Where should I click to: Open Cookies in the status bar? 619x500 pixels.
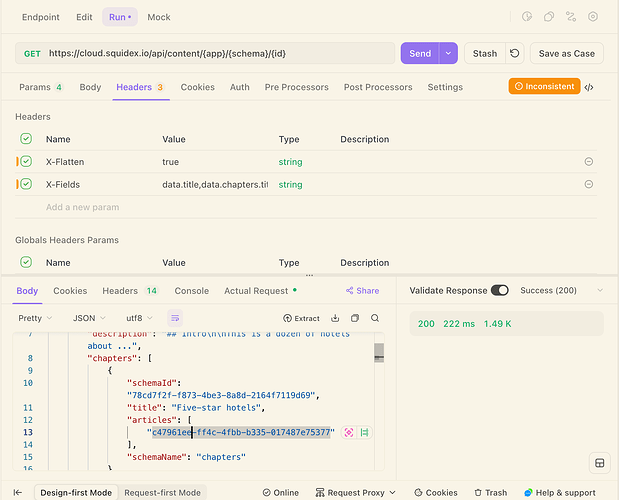(436, 493)
